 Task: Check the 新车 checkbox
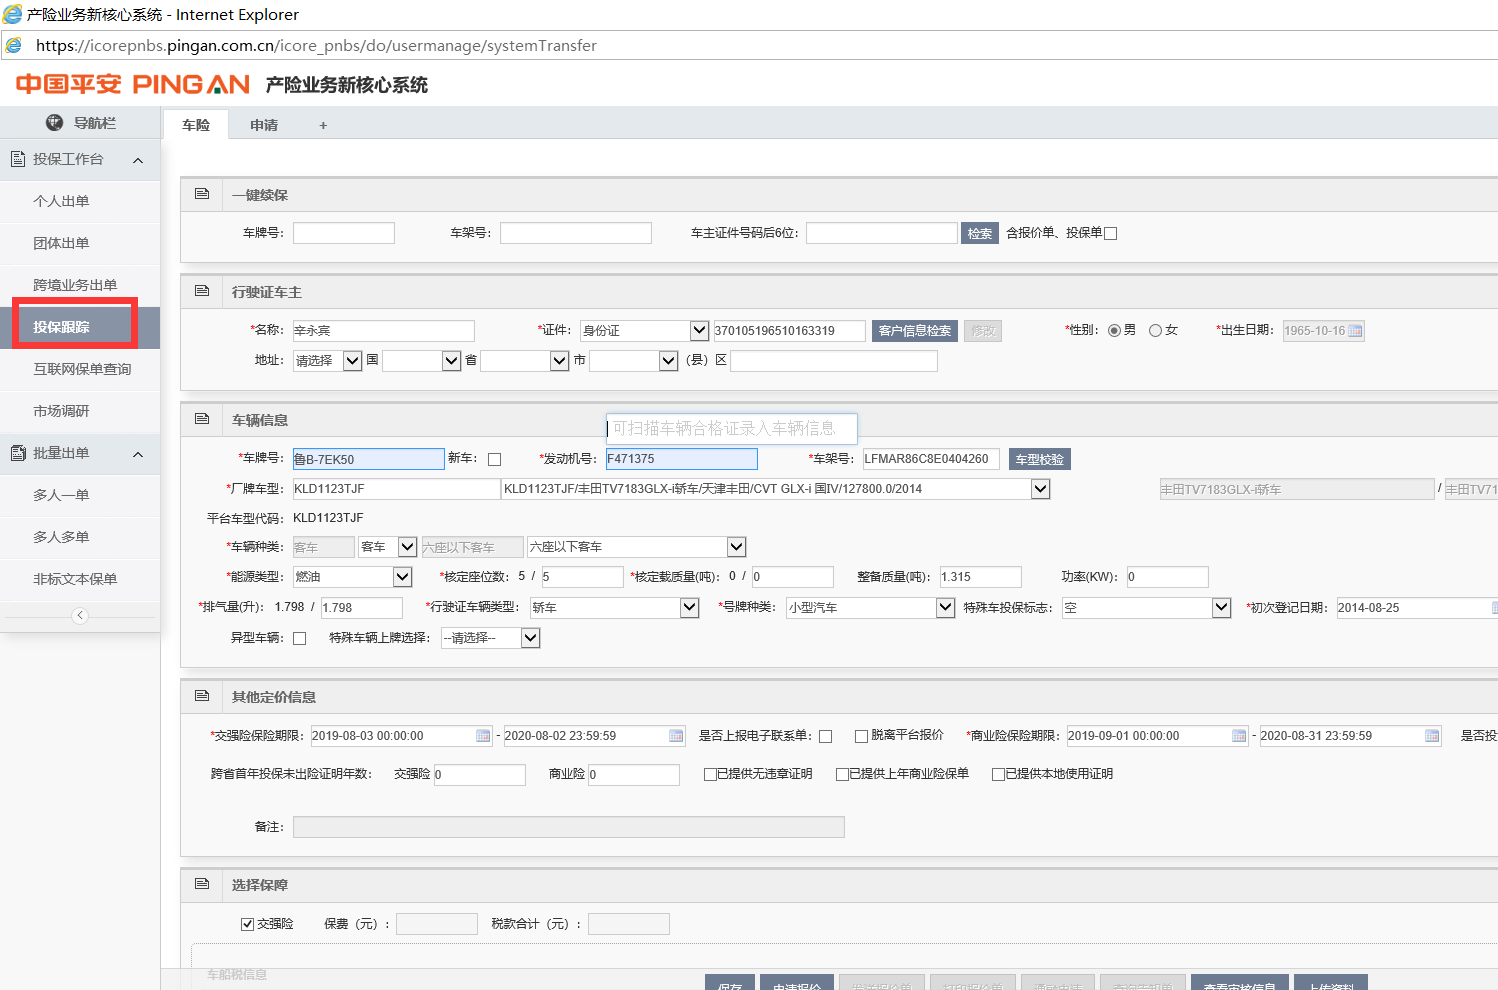pyautogui.click(x=494, y=460)
